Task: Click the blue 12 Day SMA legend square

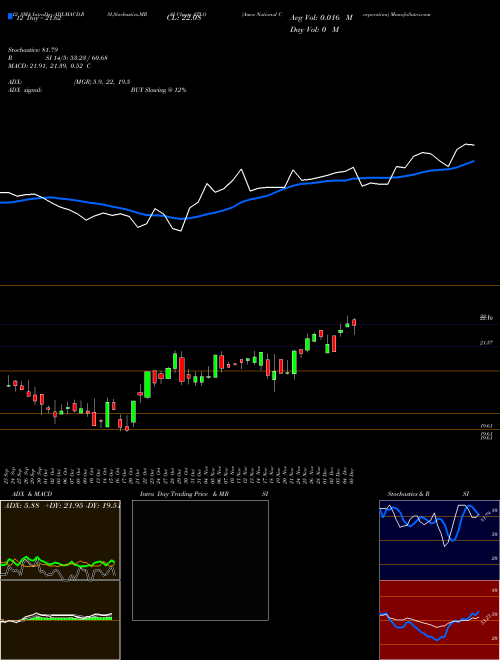Action: (x=10, y=16)
